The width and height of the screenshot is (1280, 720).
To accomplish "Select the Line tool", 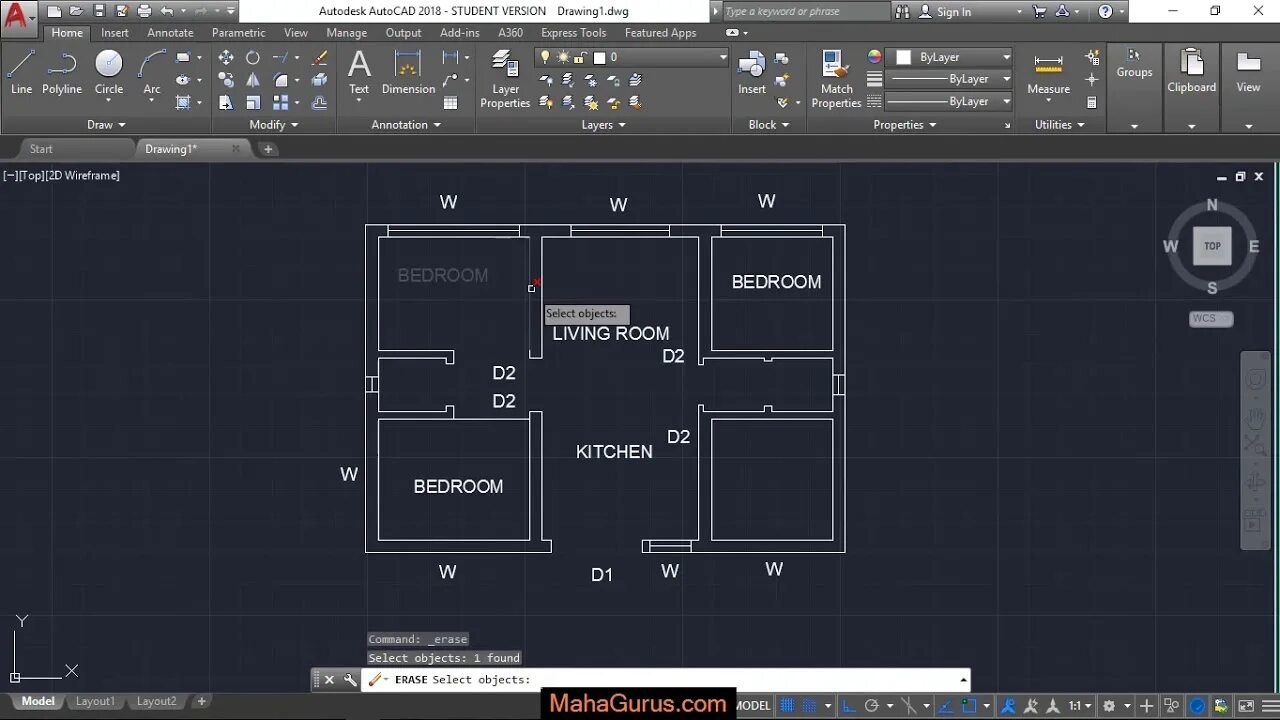I will (x=21, y=73).
